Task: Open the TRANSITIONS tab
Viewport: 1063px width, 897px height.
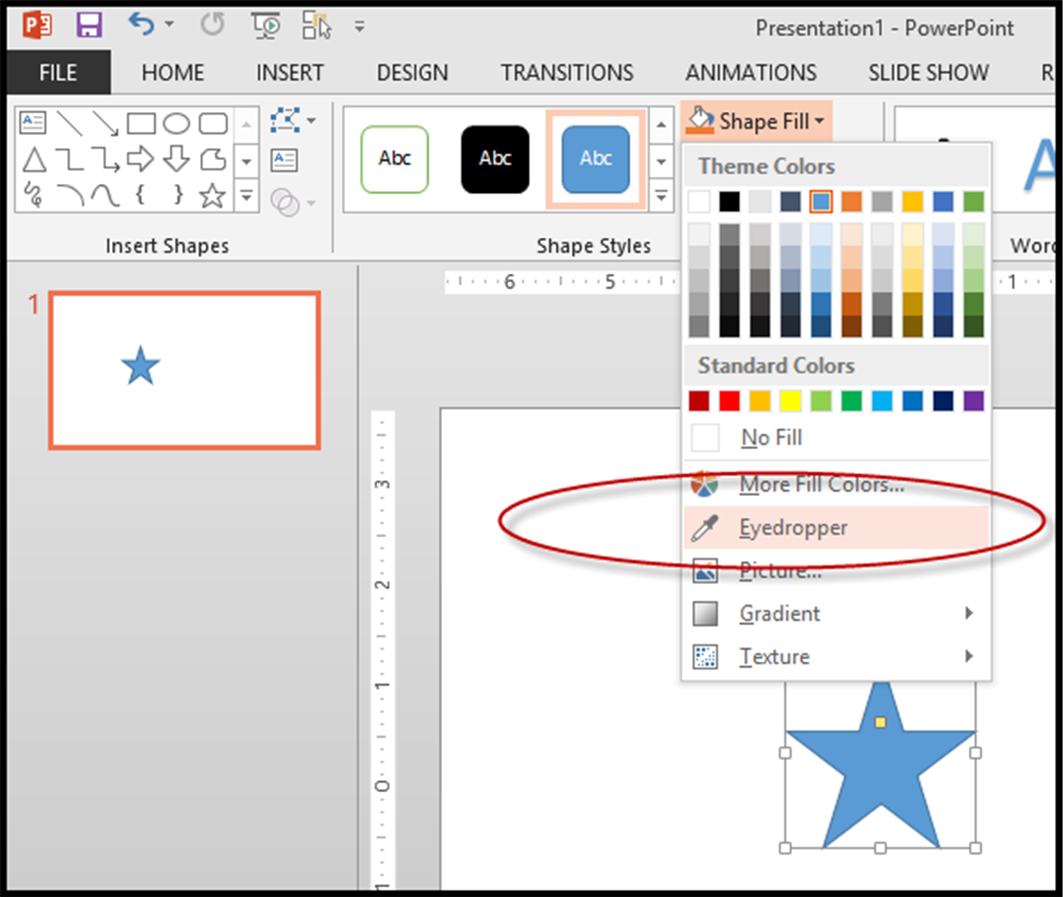Action: pos(567,73)
